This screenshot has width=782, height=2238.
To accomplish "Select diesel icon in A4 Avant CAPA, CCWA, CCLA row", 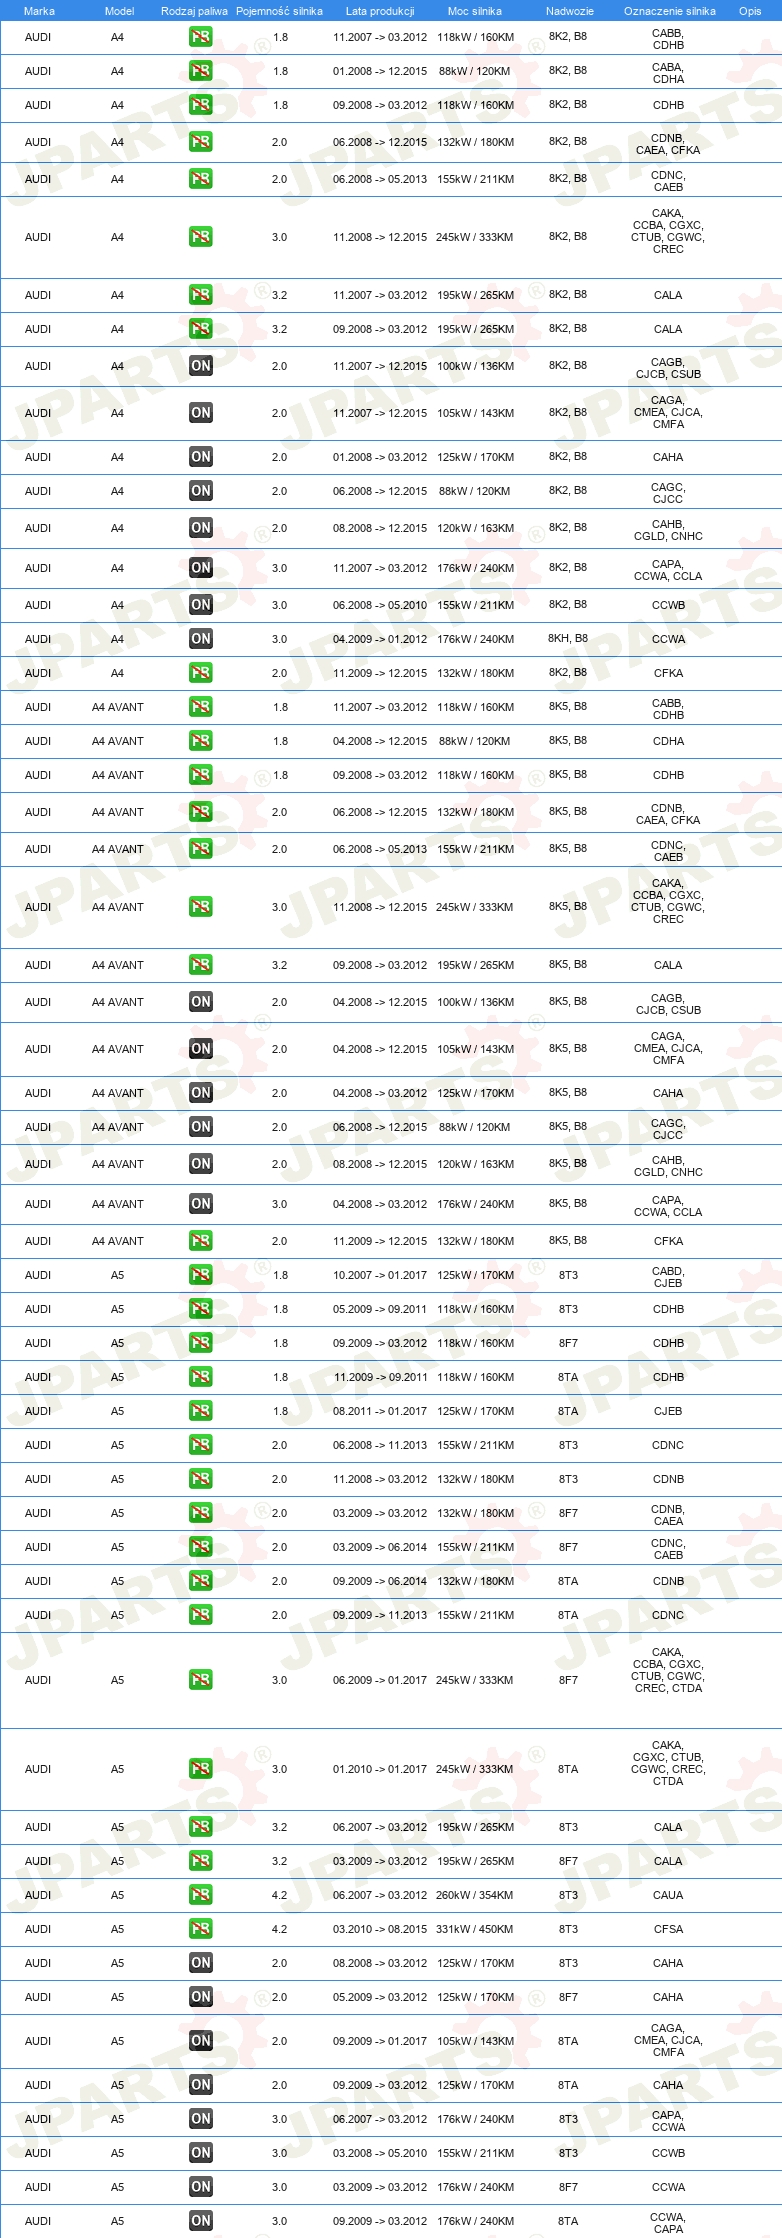I will tap(201, 1204).
